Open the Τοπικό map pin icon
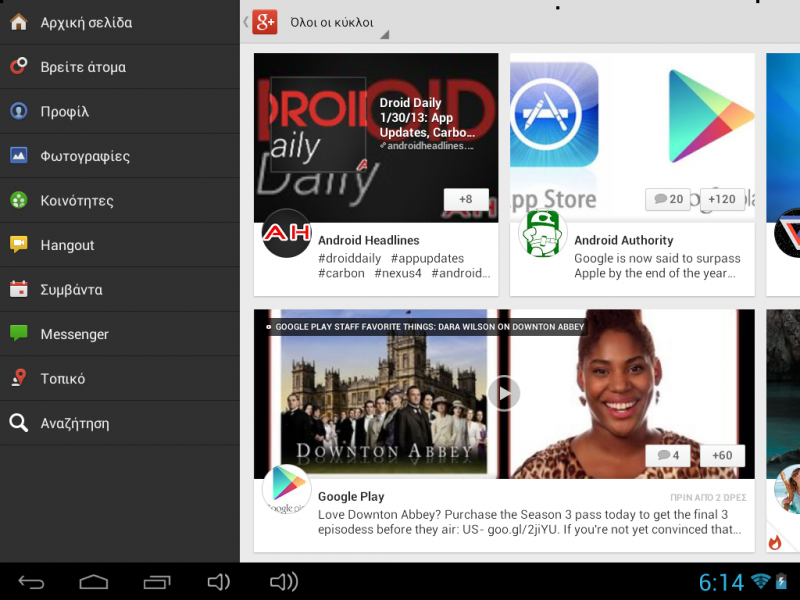 (x=19, y=378)
